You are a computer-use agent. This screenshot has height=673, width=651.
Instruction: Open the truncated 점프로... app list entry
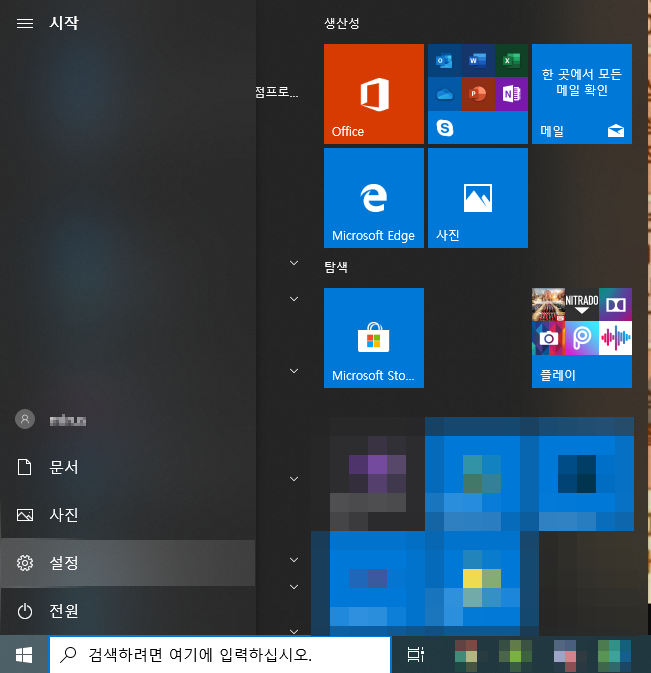pyautogui.click(x=276, y=92)
